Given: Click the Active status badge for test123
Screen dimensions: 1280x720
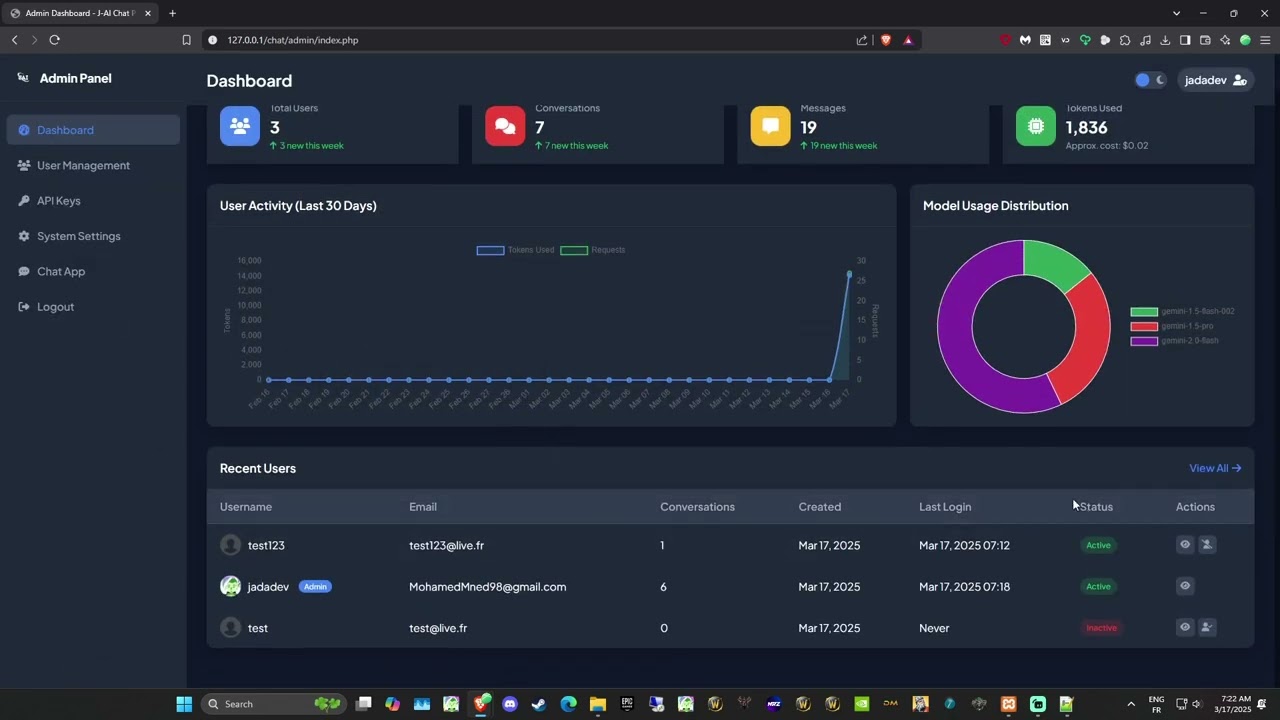Looking at the screenshot, I should point(1098,545).
